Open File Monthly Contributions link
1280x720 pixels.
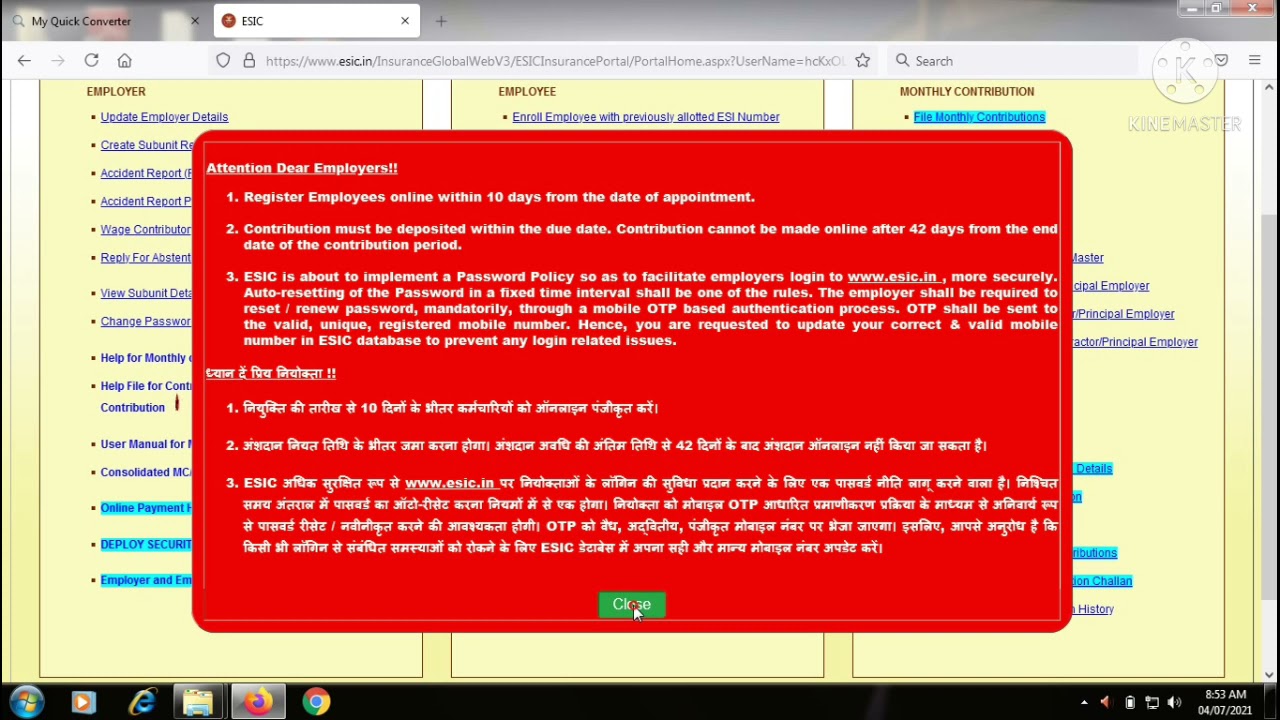pyautogui.click(x=979, y=117)
